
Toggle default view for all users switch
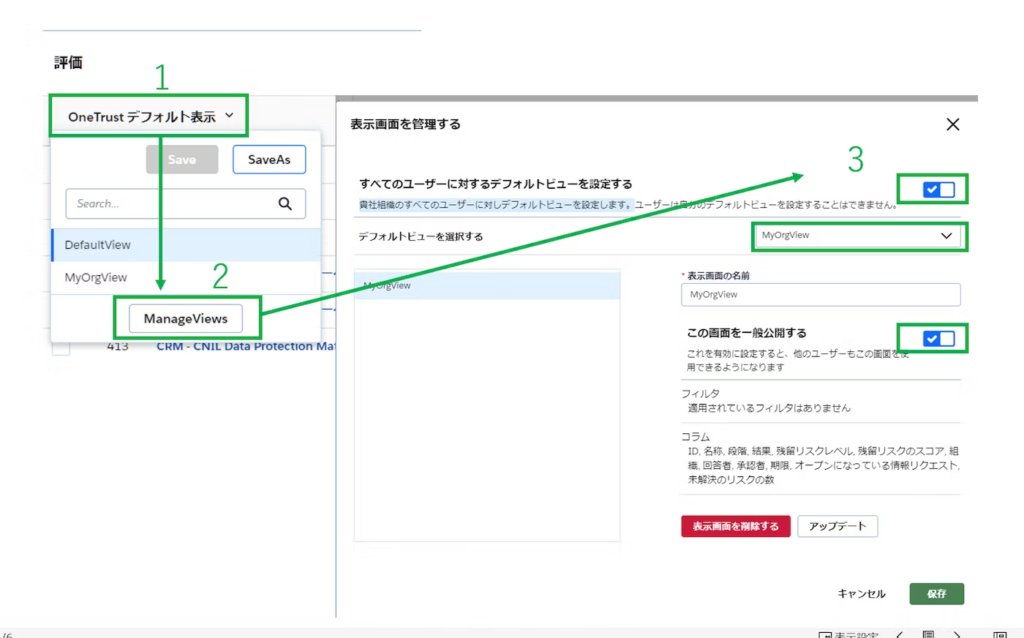point(938,189)
